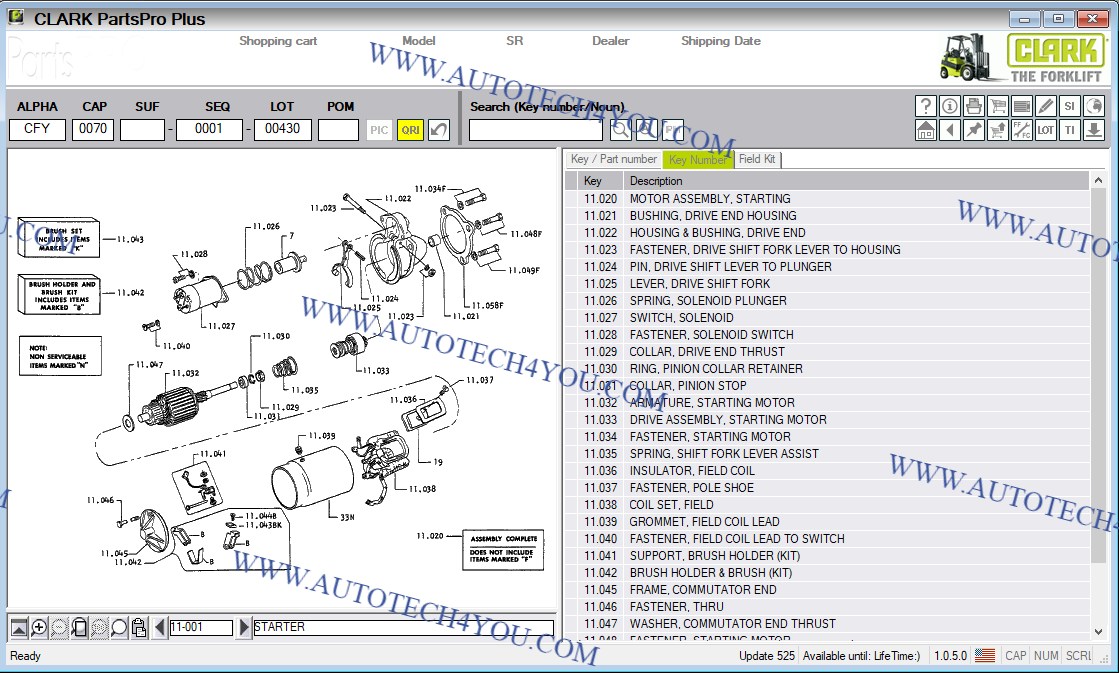Screen dimensions: 1119x673
Task: Click the download arrow icon
Action: pos(1094,130)
